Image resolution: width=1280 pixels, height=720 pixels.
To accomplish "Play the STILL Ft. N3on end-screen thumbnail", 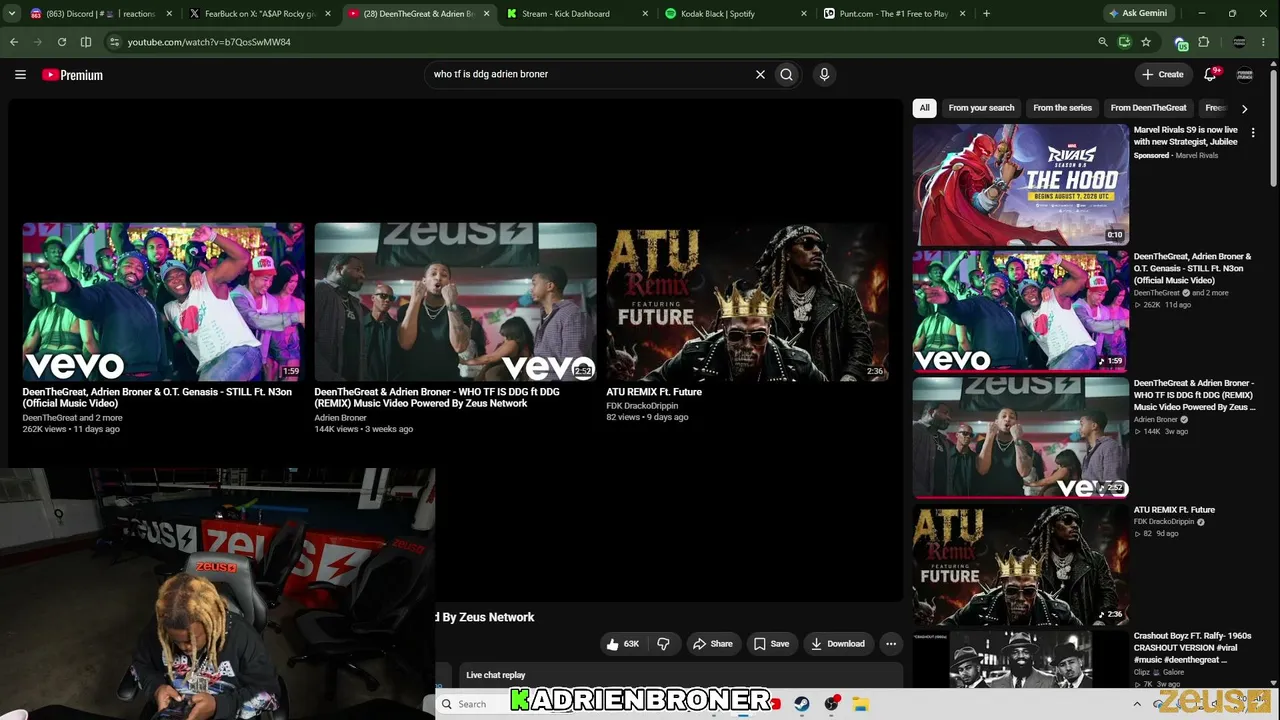I will point(163,301).
